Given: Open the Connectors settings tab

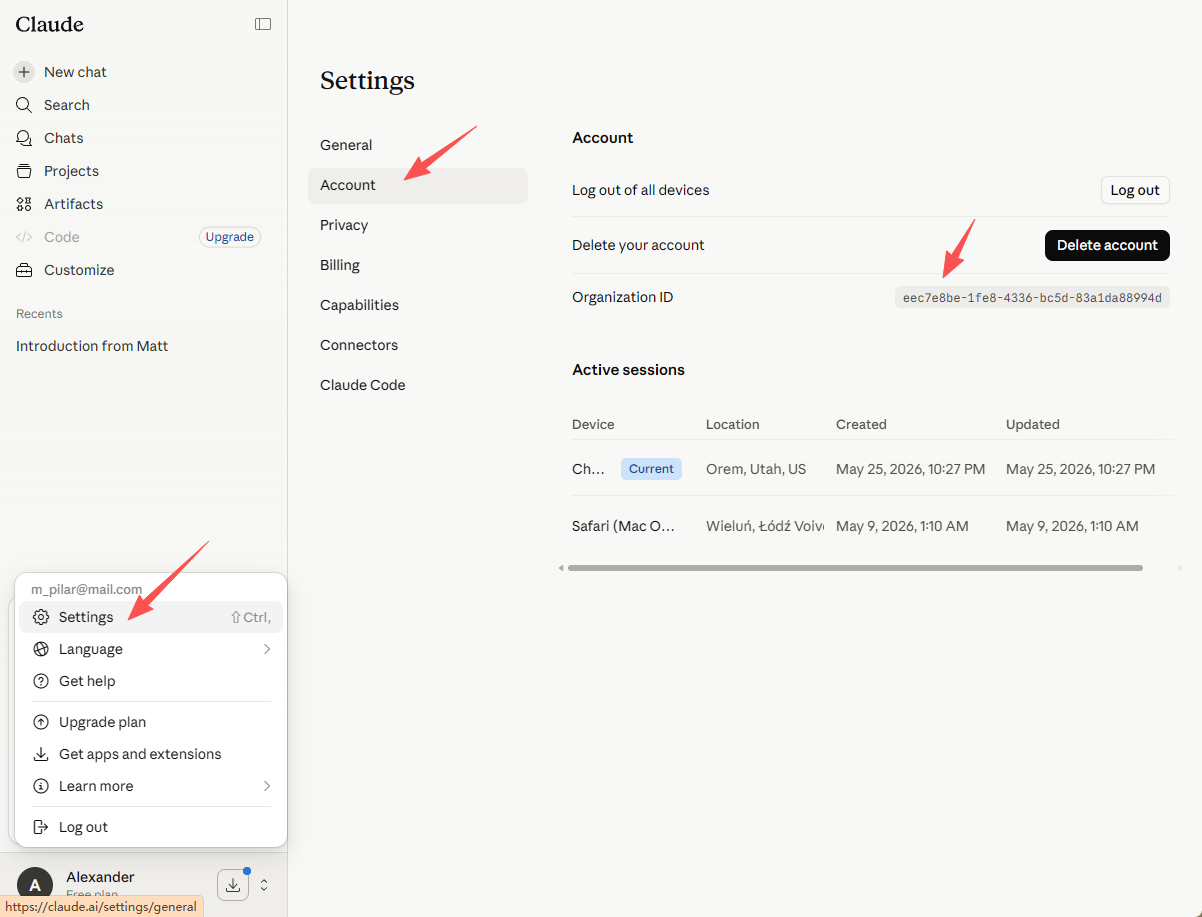Looking at the screenshot, I should click(418, 345).
